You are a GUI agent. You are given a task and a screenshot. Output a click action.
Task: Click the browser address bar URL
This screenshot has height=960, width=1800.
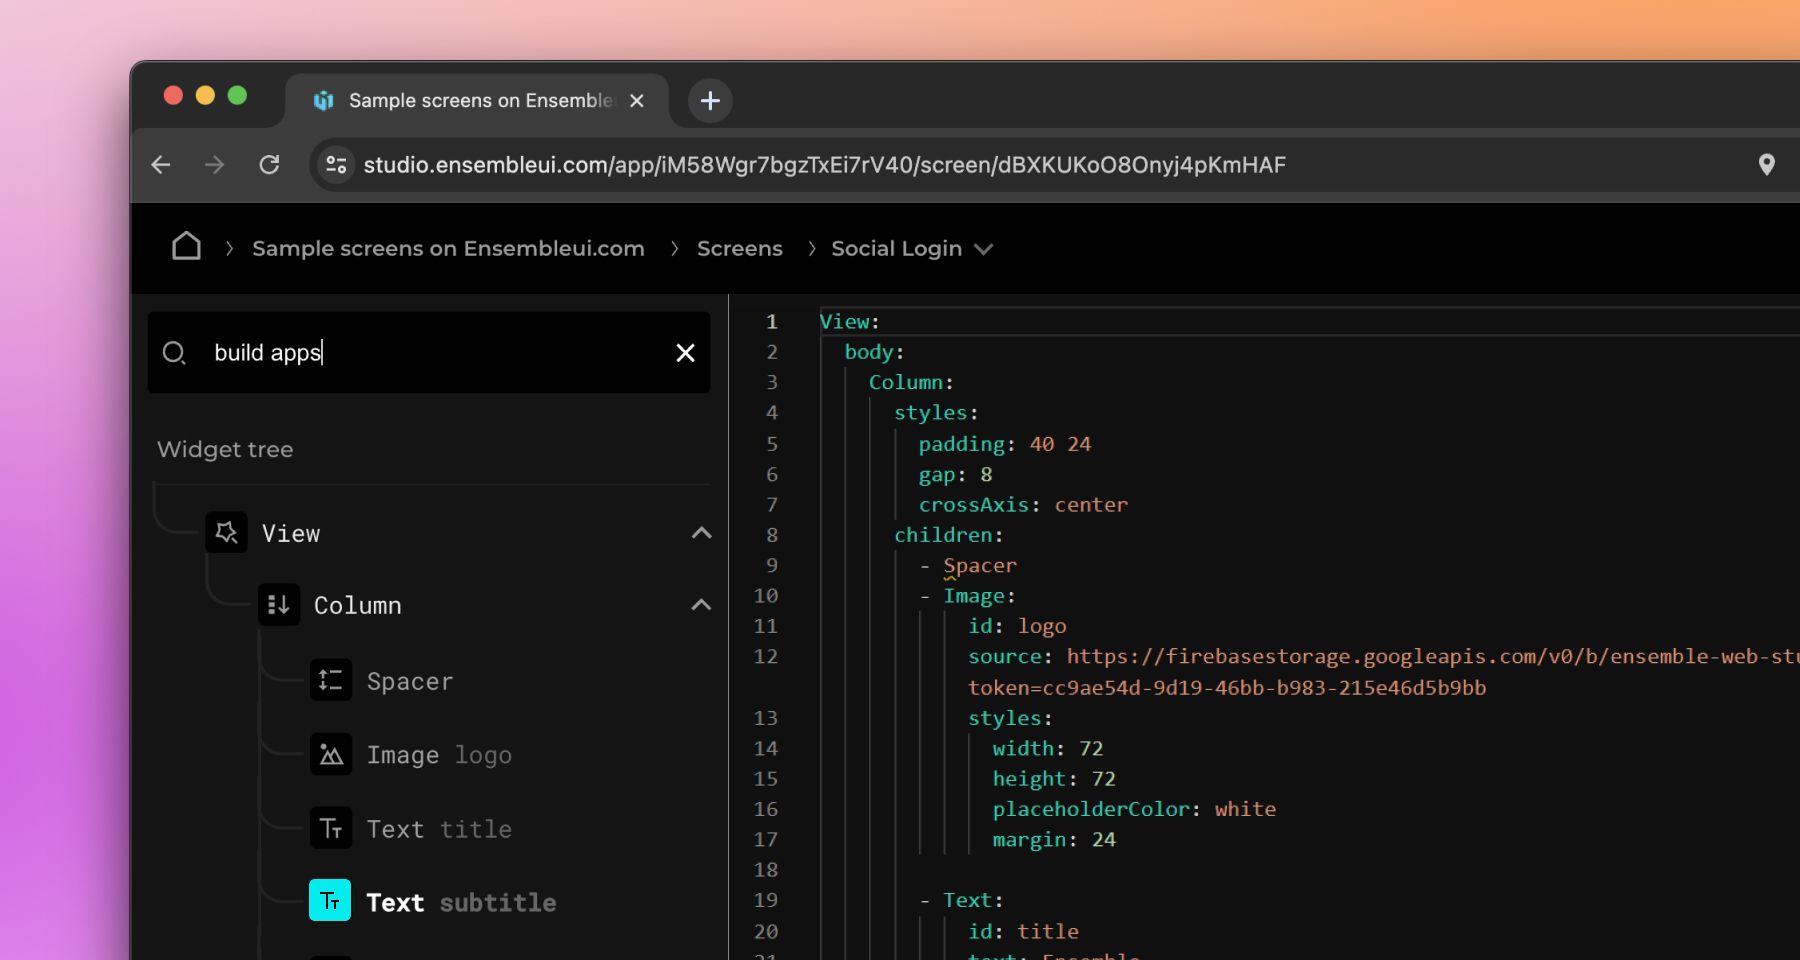tap(825, 165)
